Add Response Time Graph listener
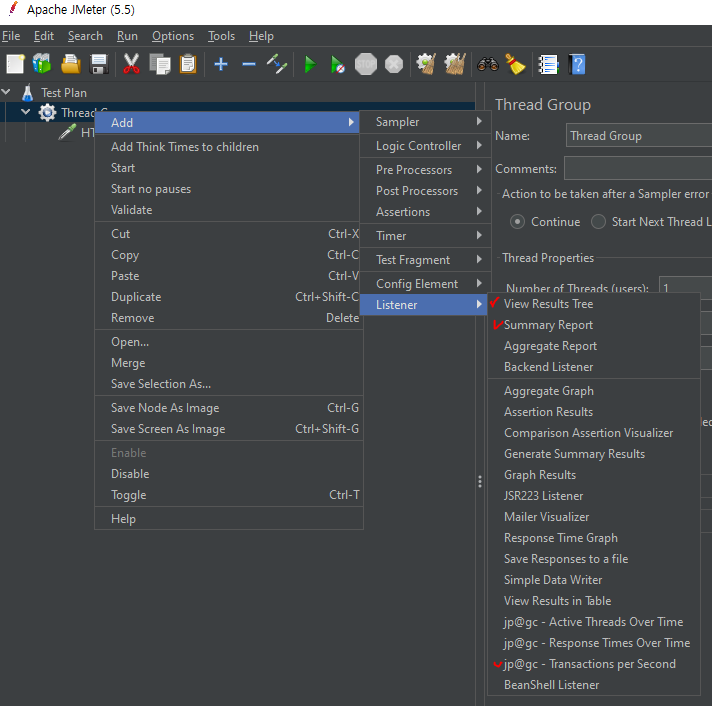The height and width of the screenshot is (706, 712). (593, 538)
